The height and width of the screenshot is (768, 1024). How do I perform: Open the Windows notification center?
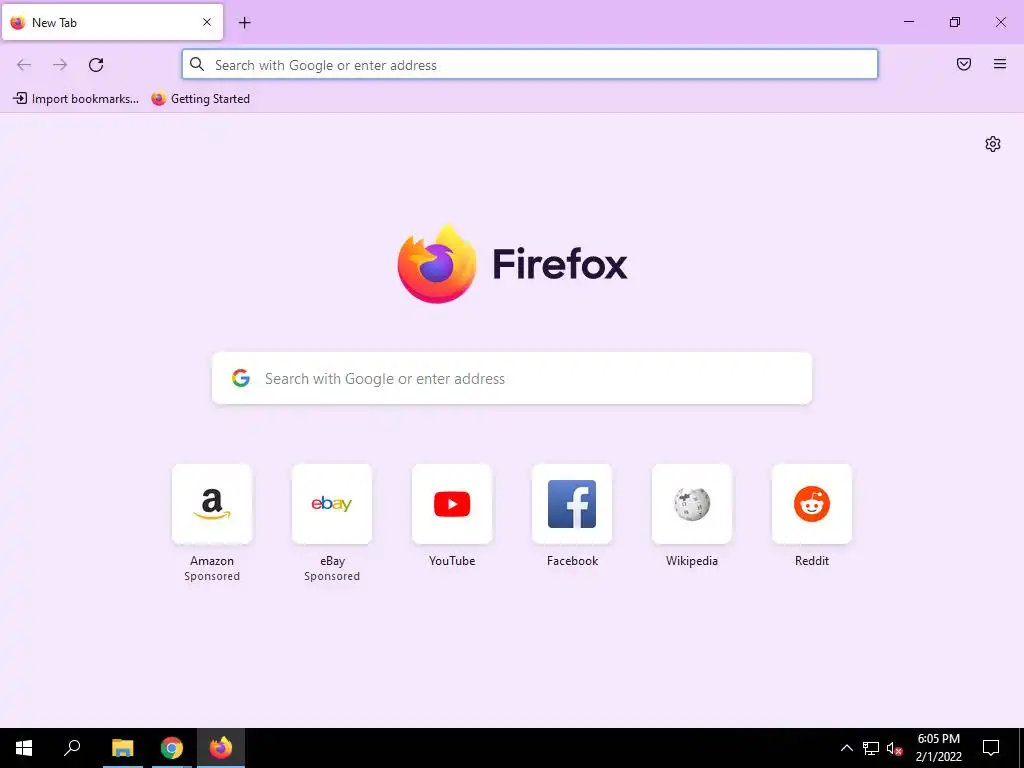pyautogui.click(x=991, y=748)
